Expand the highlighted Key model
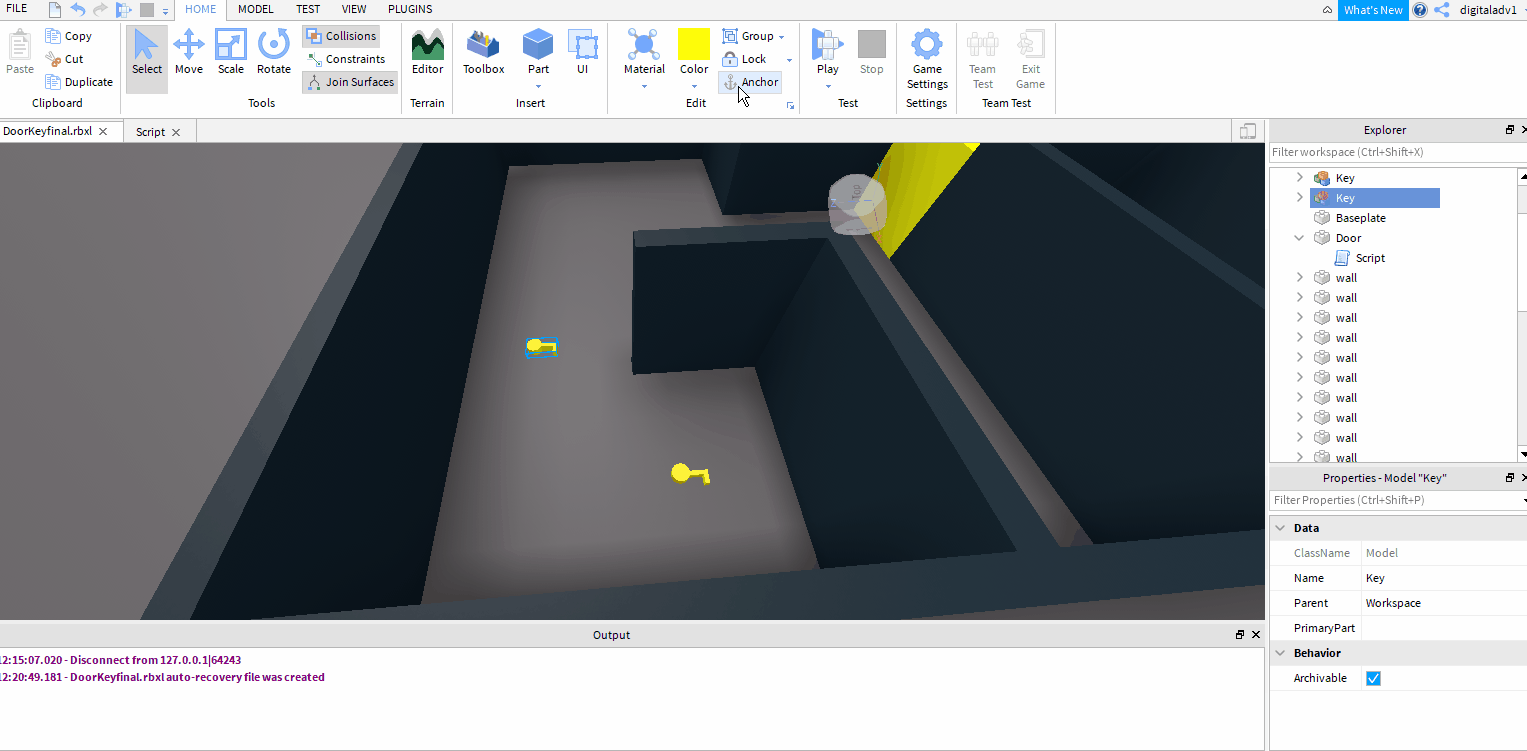 [x=1299, y=198]
